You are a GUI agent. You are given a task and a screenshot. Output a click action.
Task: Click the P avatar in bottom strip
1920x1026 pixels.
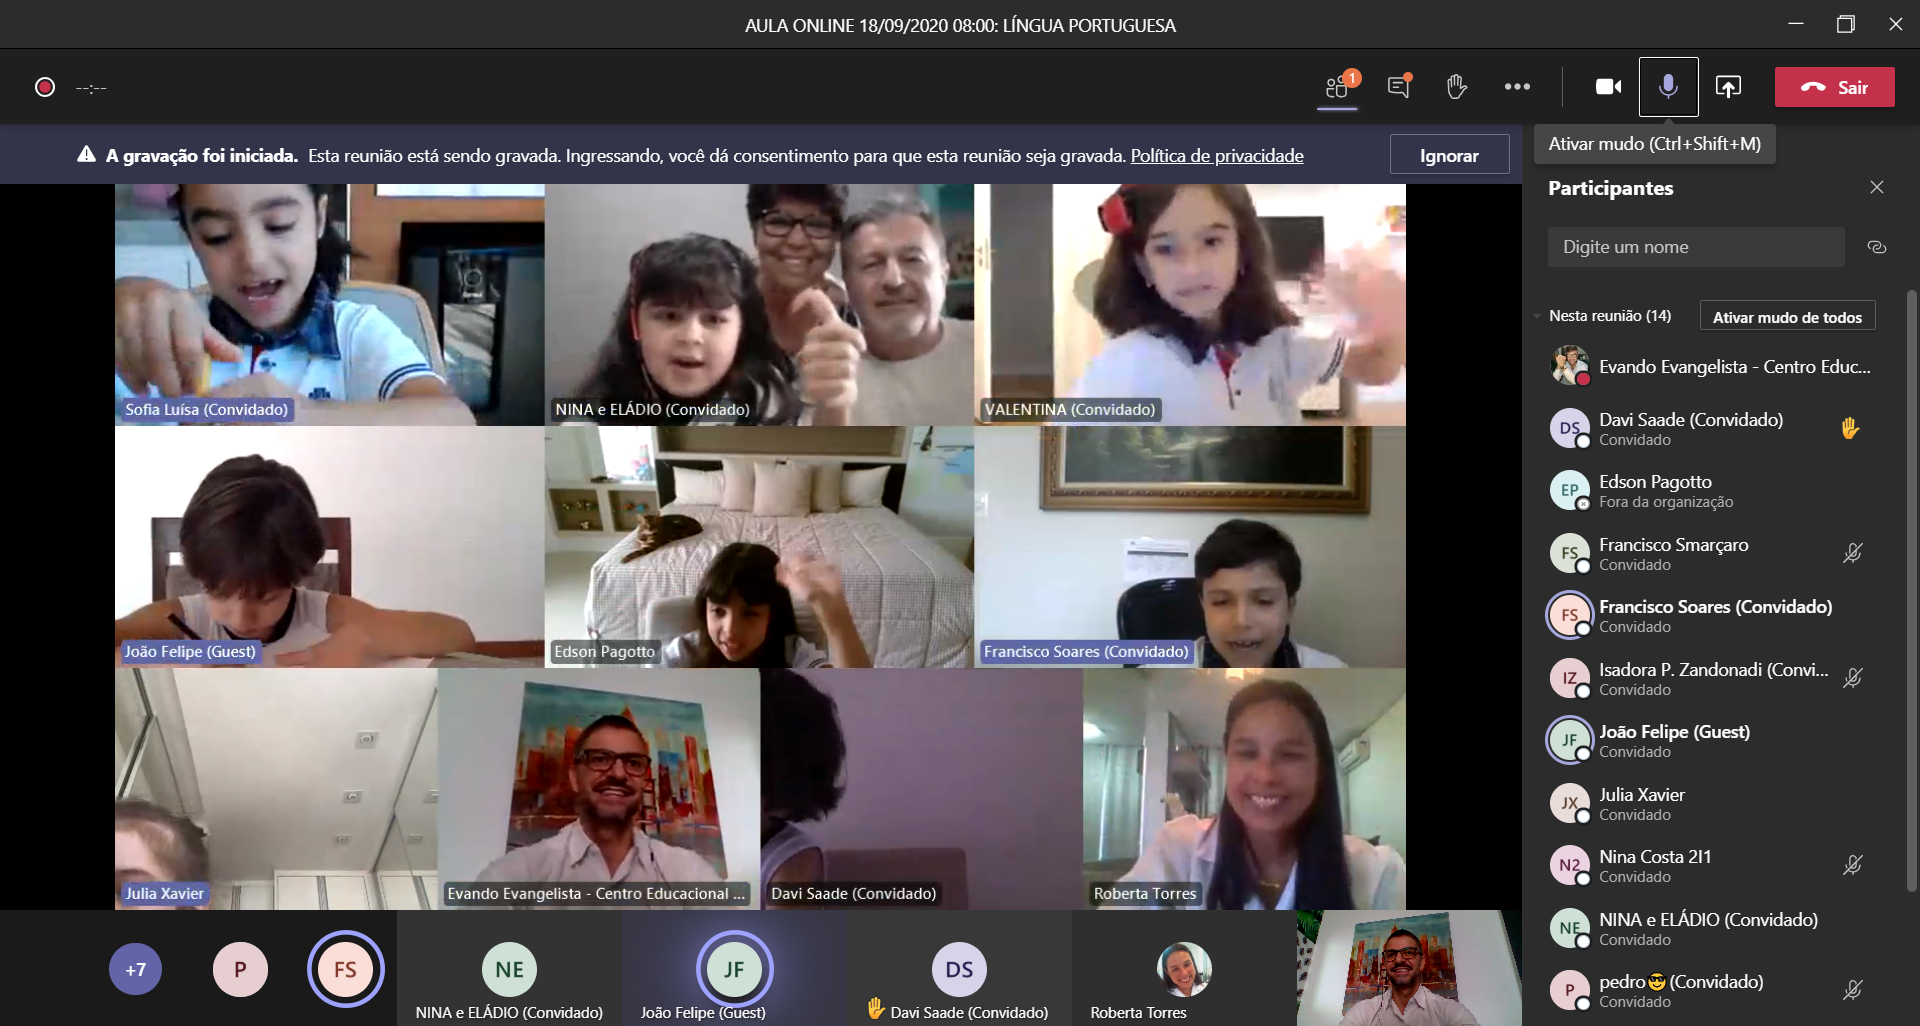pos(240,969)
